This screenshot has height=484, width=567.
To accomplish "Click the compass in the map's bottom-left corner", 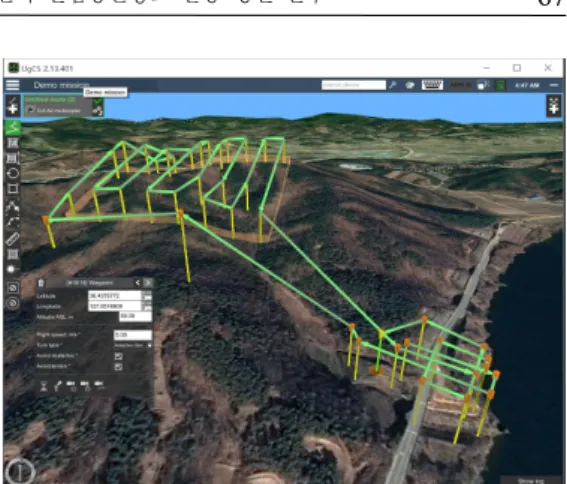I will coord(20,471).
